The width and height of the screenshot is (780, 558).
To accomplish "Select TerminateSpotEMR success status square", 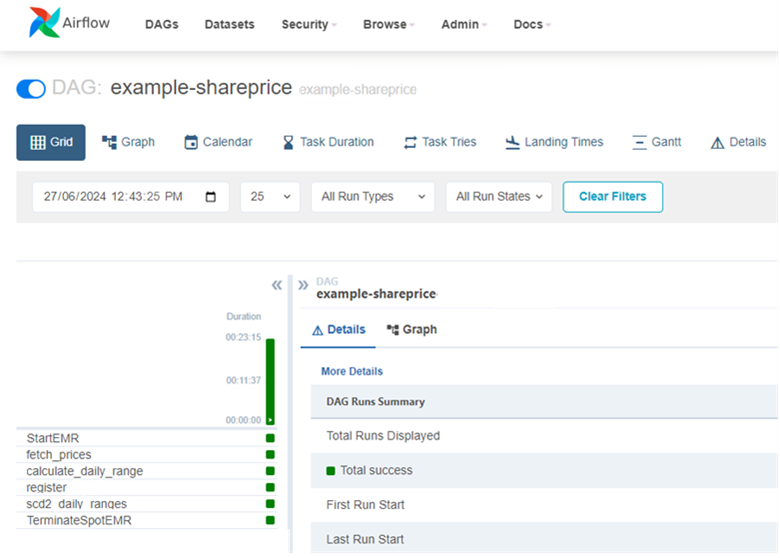I will click(x=270, y=520).
